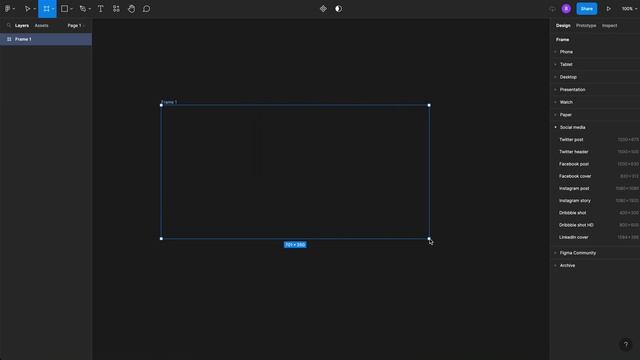Select the Text tool

[100, 9]
